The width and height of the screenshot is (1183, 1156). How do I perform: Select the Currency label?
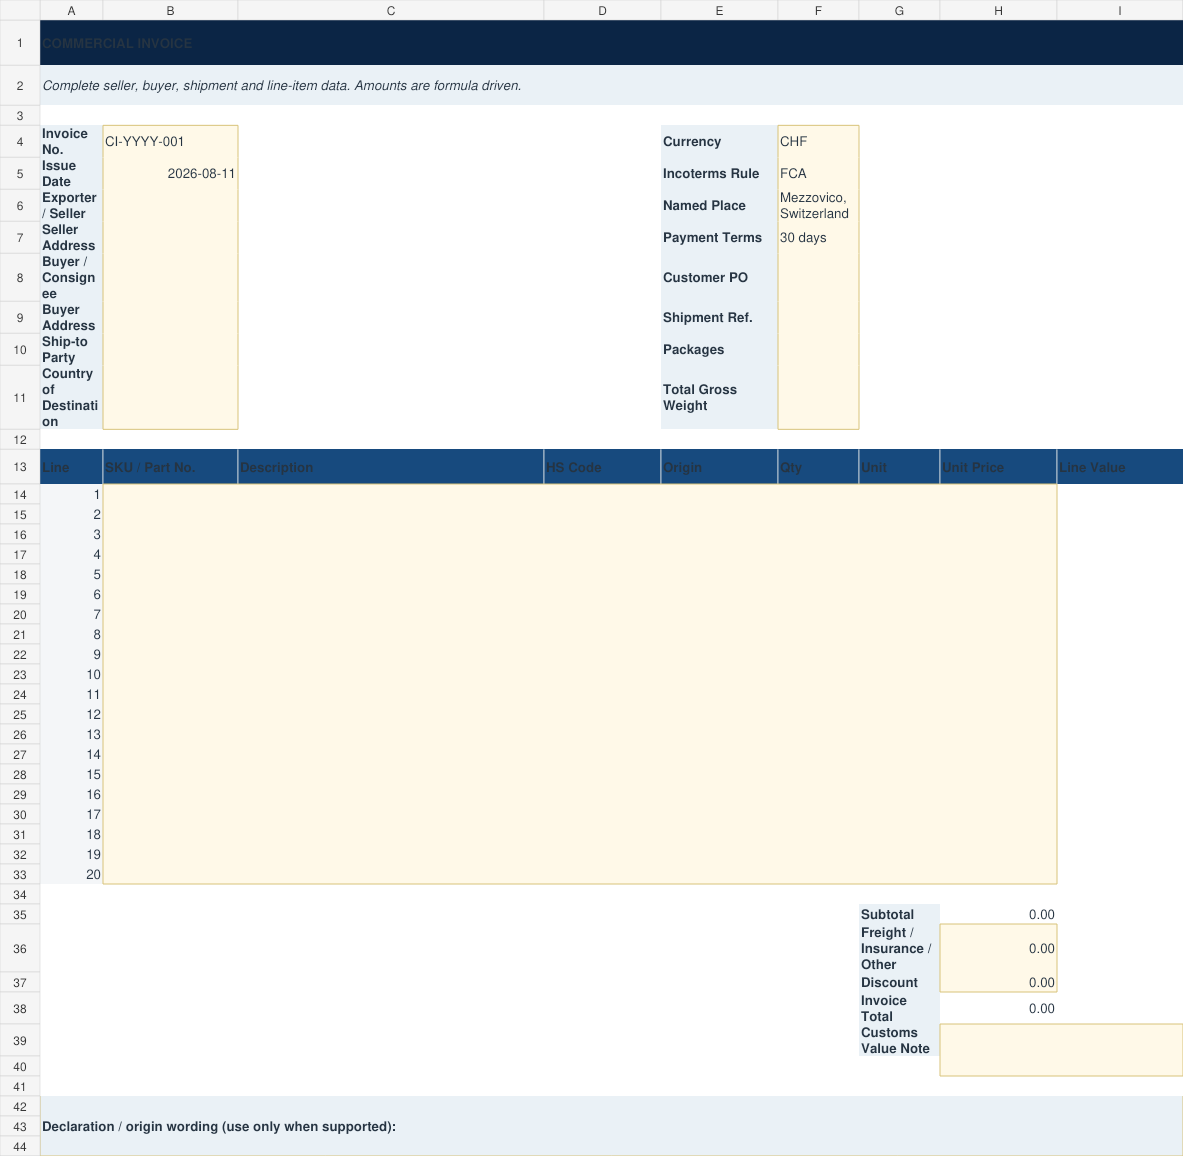tap(719, 141)
